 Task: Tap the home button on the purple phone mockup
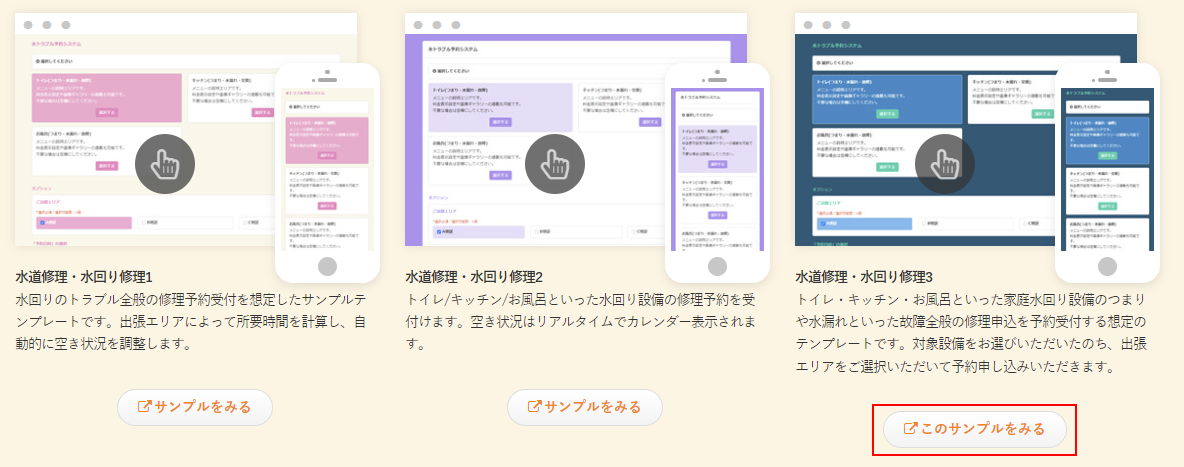point(717,266)
